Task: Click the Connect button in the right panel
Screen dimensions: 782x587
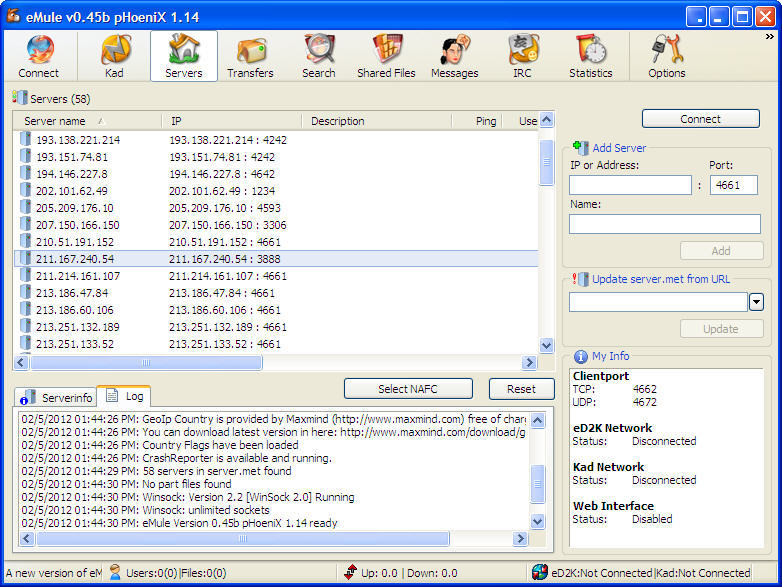Action: tap(700, 119)
